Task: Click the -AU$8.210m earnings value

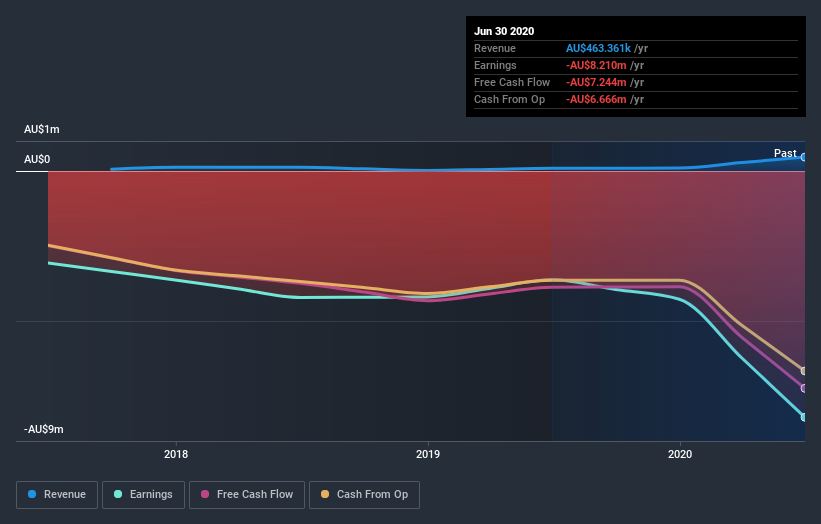Action: [596, 65]
